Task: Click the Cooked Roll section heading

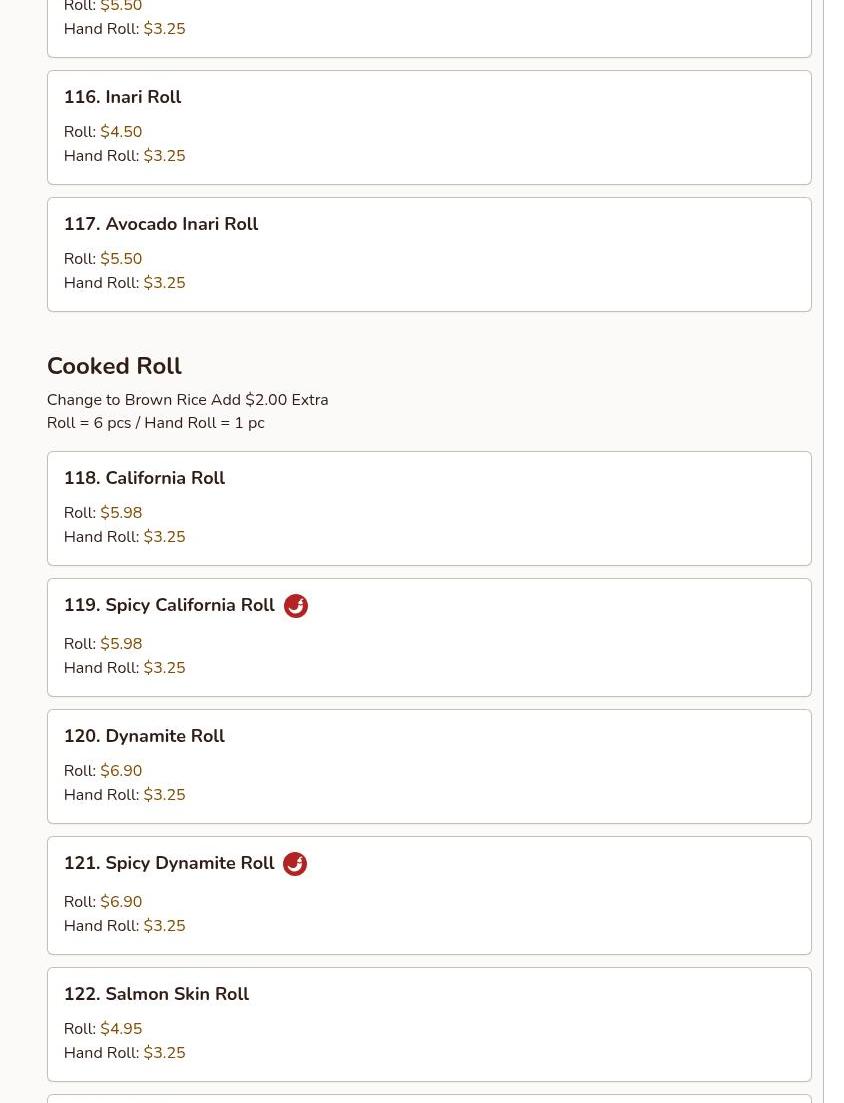Action: [x=114, y=366]
